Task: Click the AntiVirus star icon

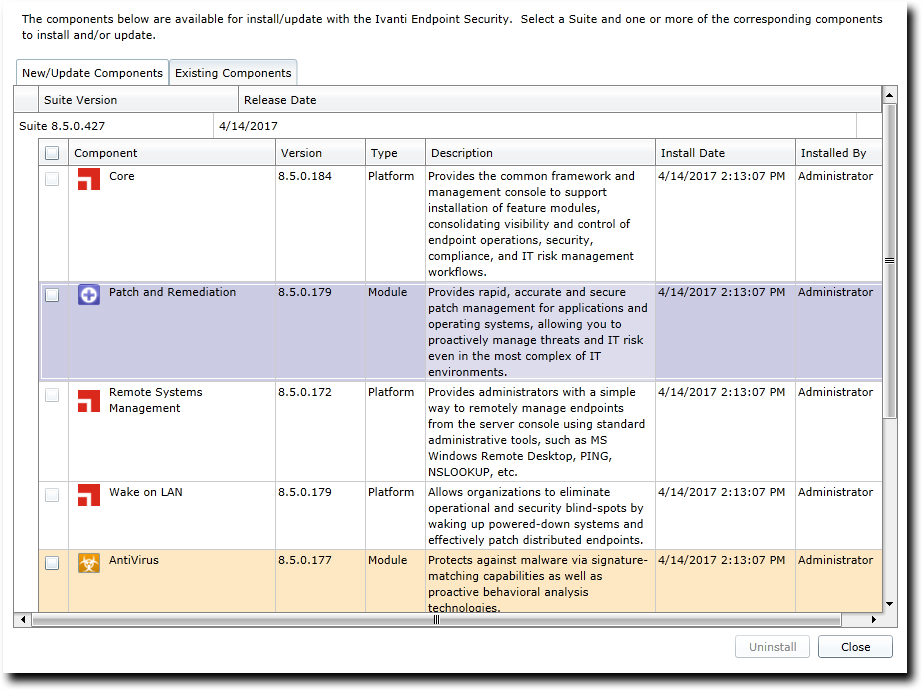Action: click(x=88, y=563)
